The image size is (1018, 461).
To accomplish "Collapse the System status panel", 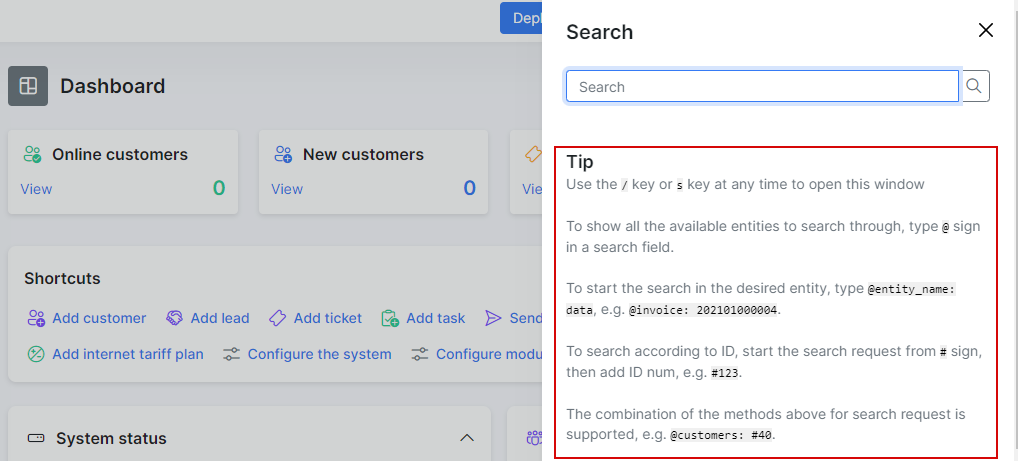I will tap(465, 438).
